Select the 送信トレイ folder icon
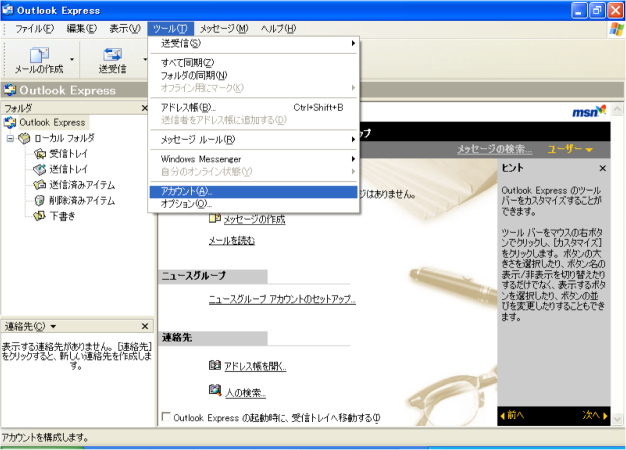Viewport: 626px width, 450px height. point(40,169)
